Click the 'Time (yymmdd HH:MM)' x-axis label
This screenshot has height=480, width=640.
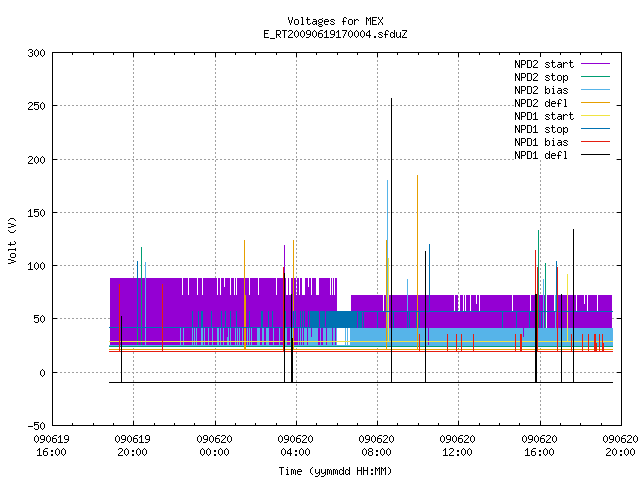(335, 471)
